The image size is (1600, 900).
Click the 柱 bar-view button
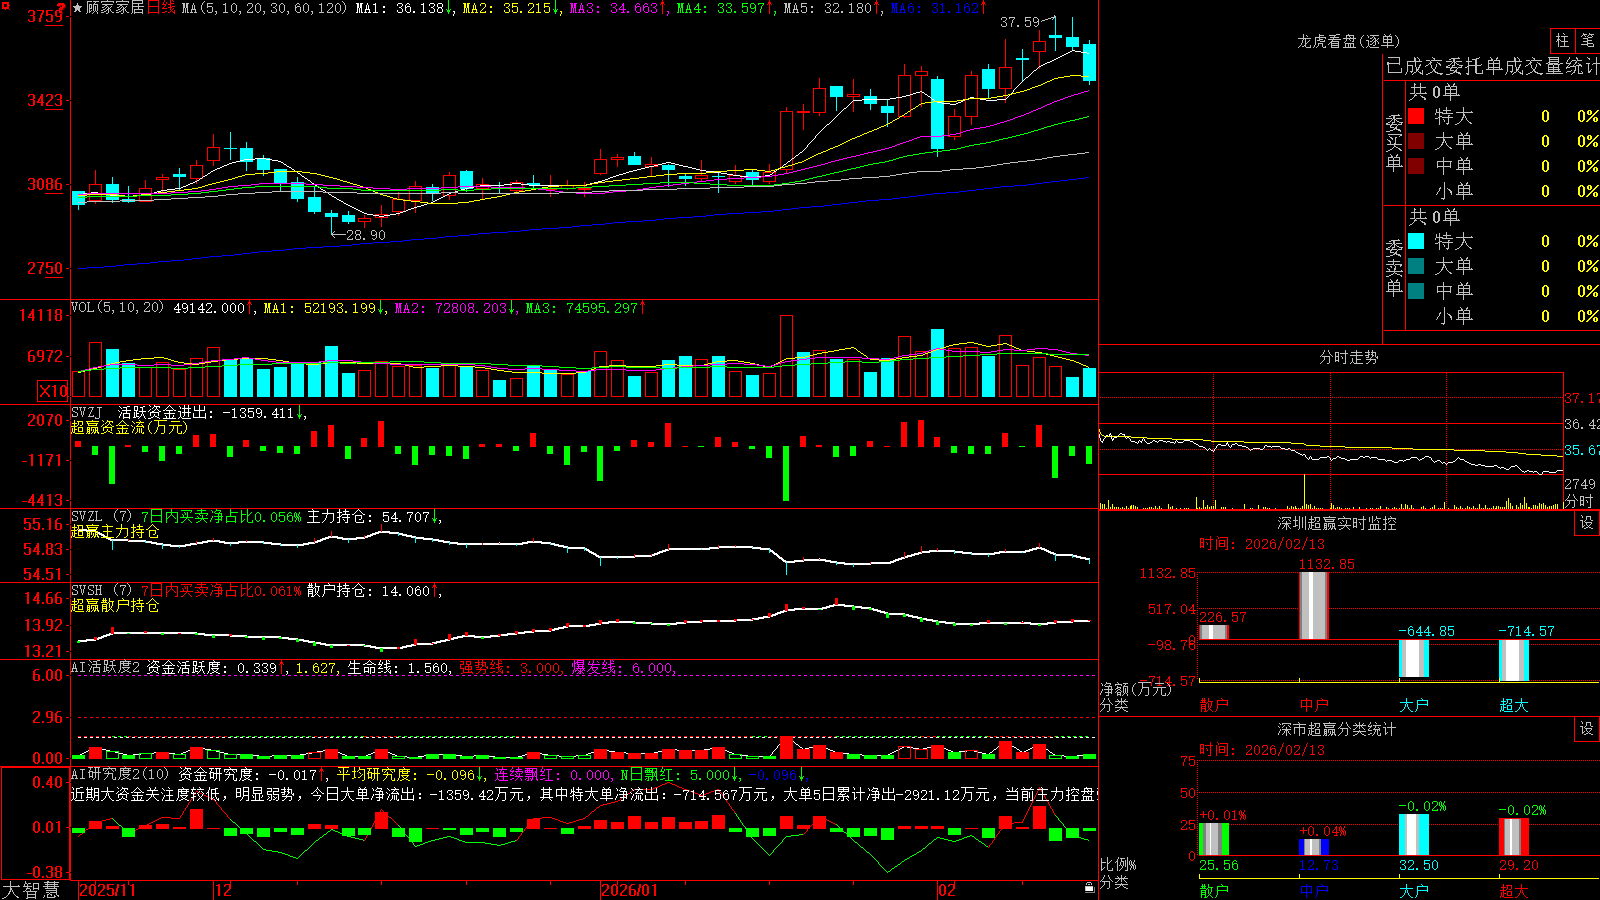point(1562,40)
